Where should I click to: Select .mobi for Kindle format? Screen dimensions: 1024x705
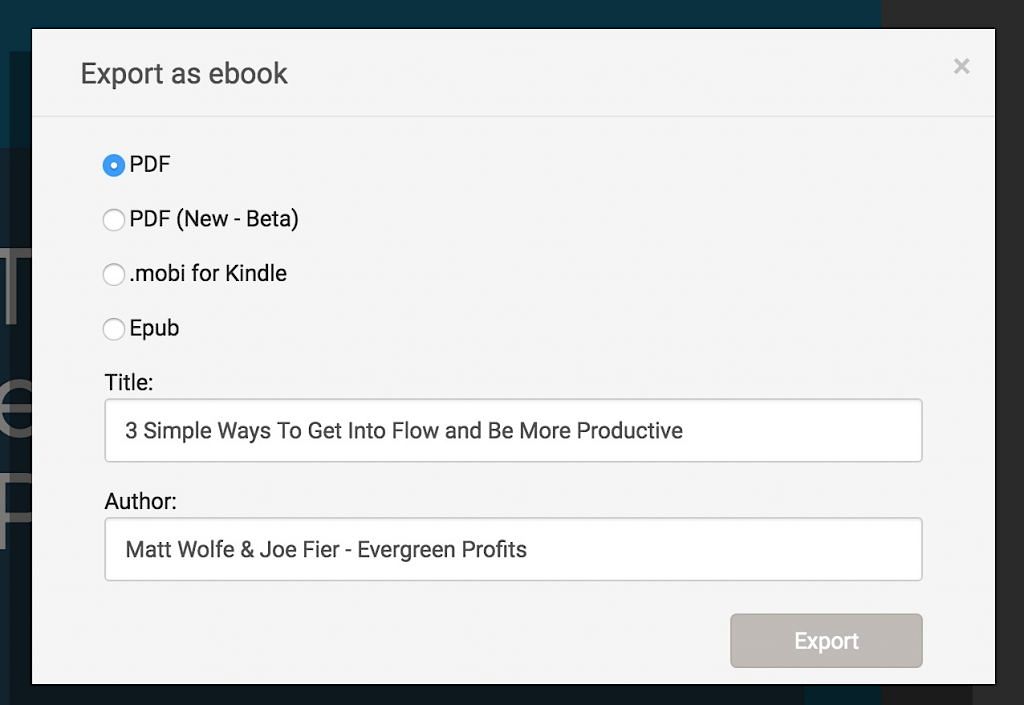tap(113, 274)
